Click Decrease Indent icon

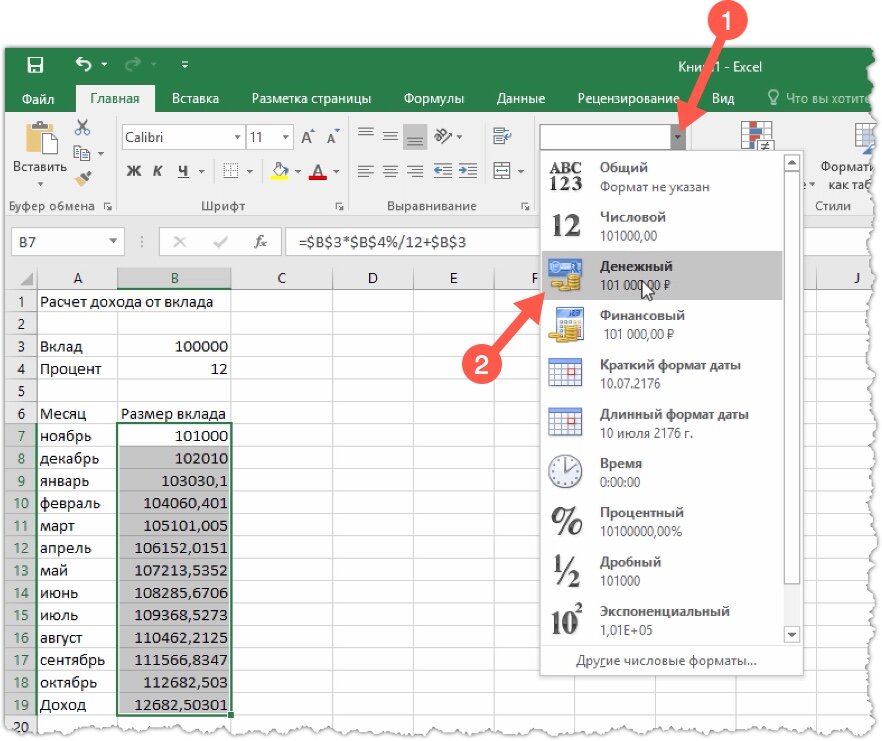pyautogui.click(x=443, y=170)
